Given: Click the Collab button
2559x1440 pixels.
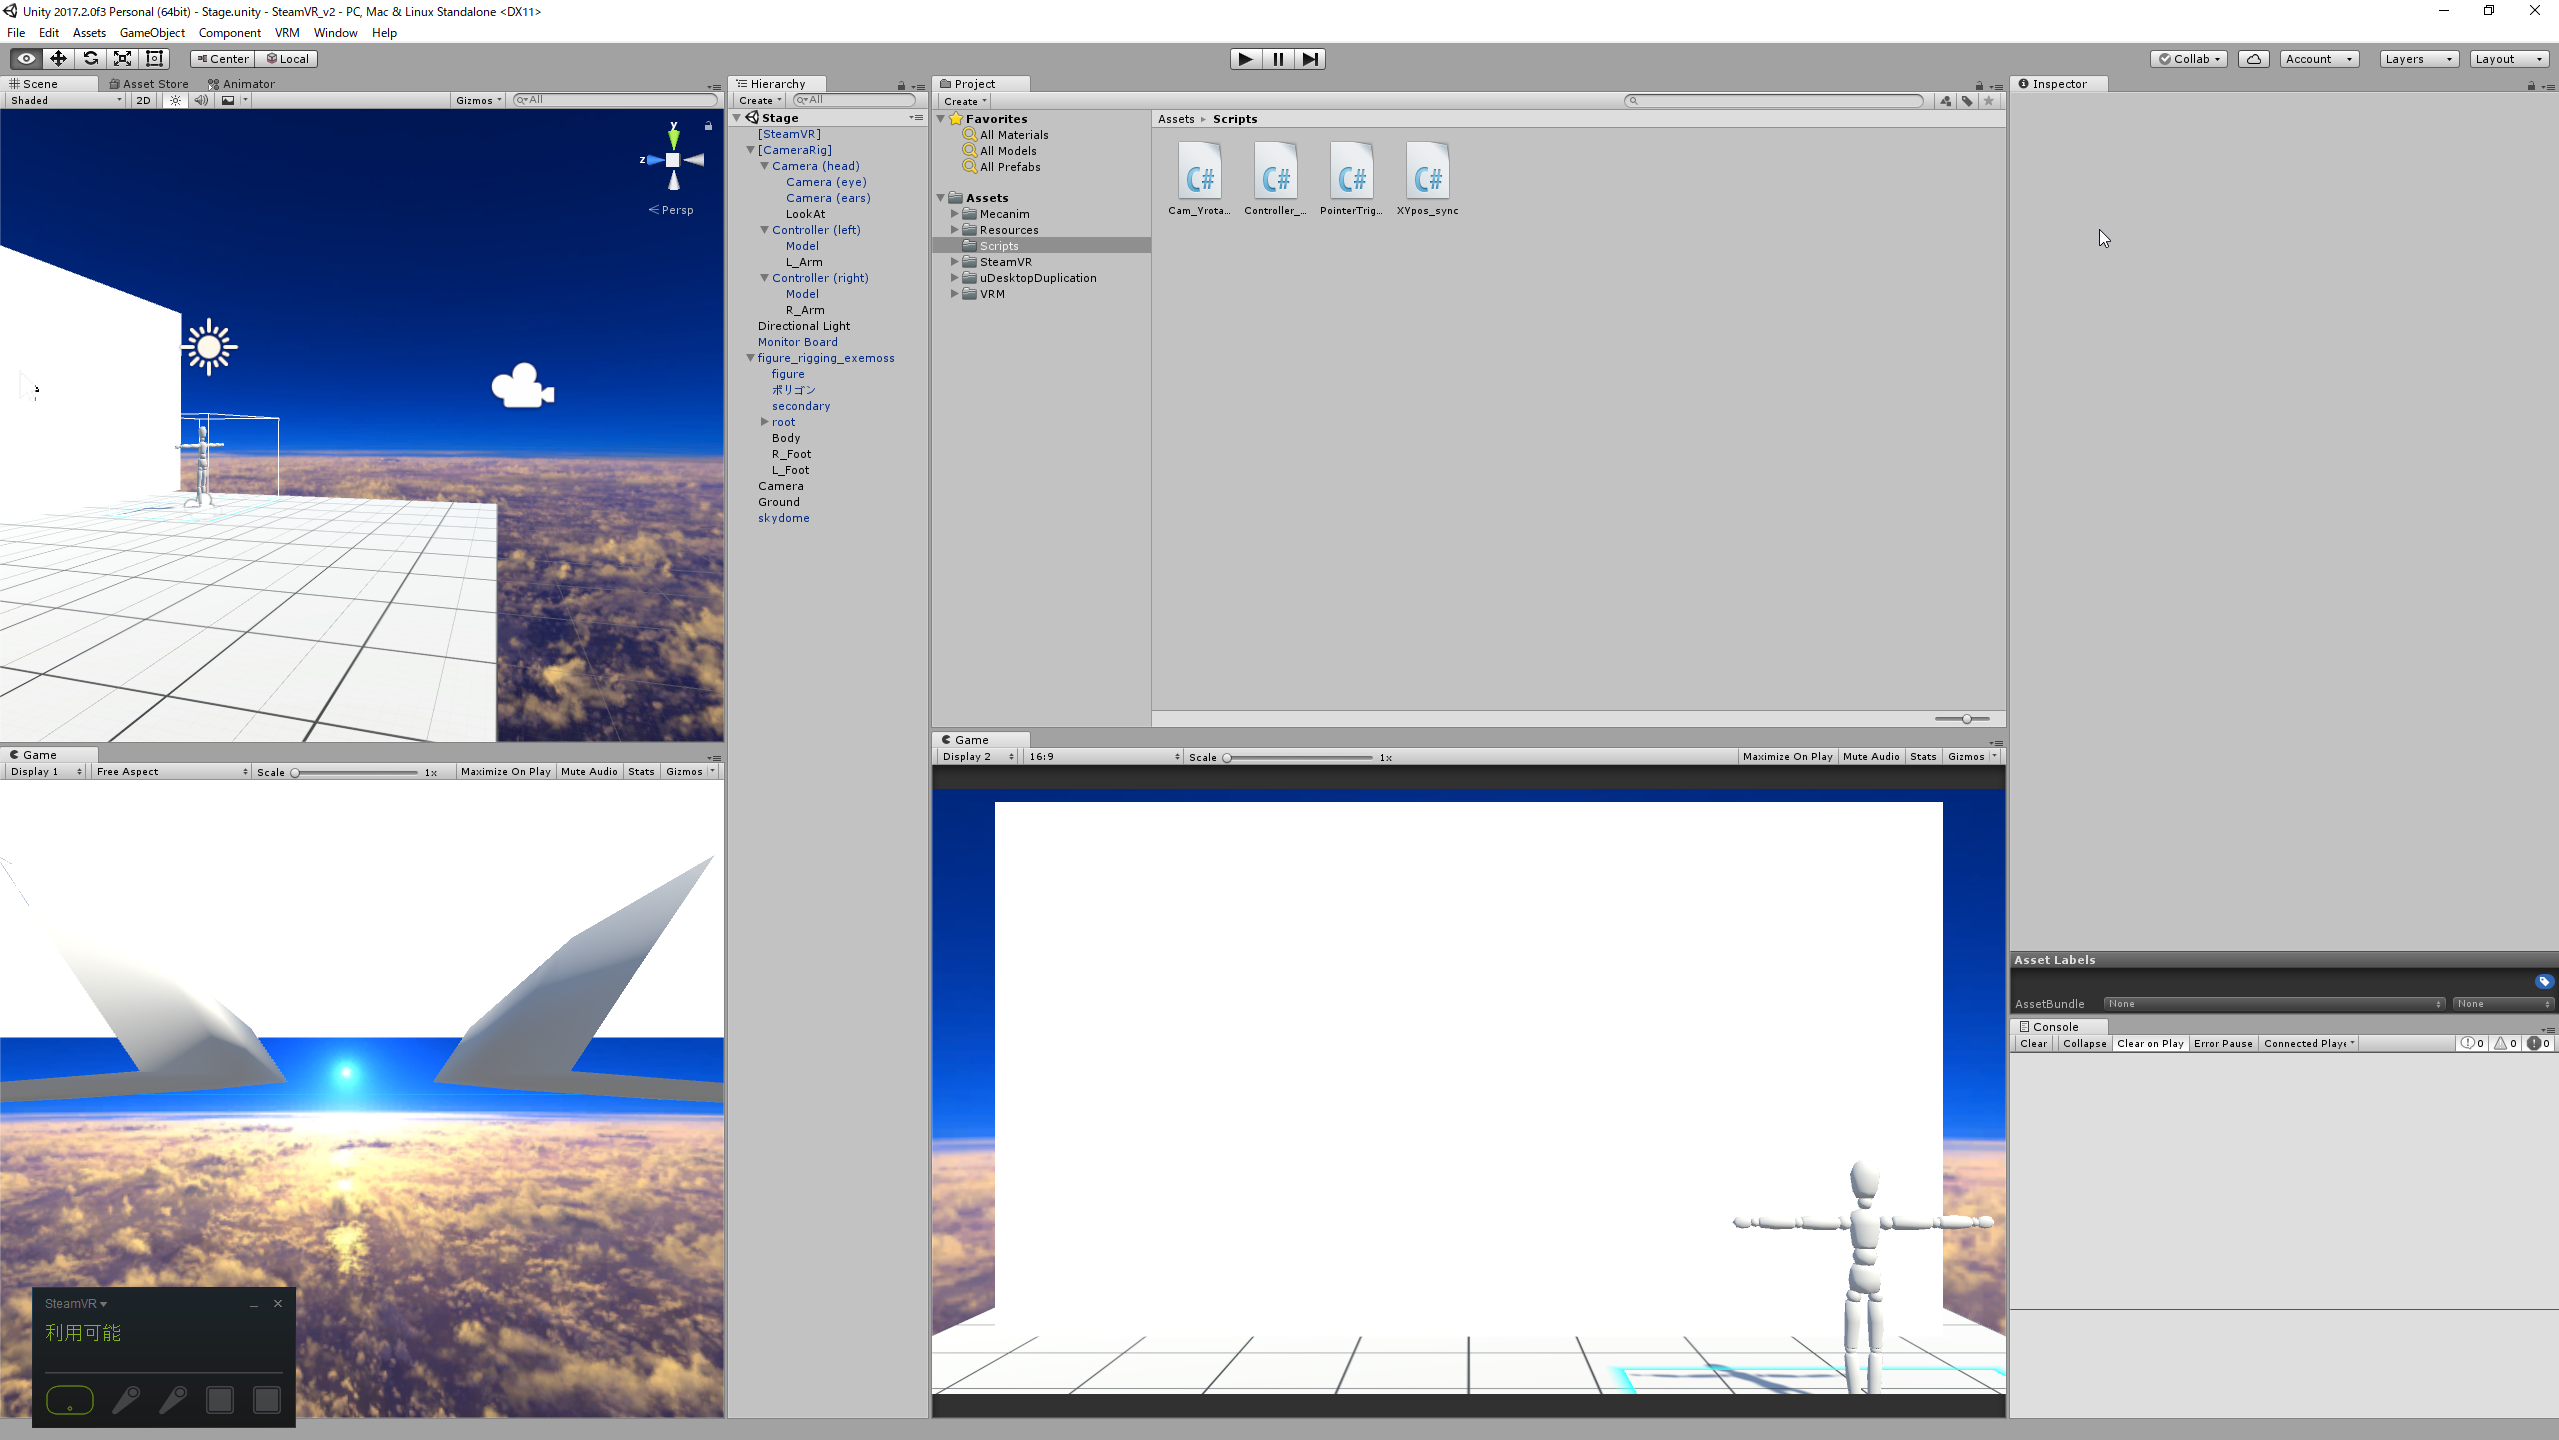Looking at the screenshot, I should [2188, 59].
